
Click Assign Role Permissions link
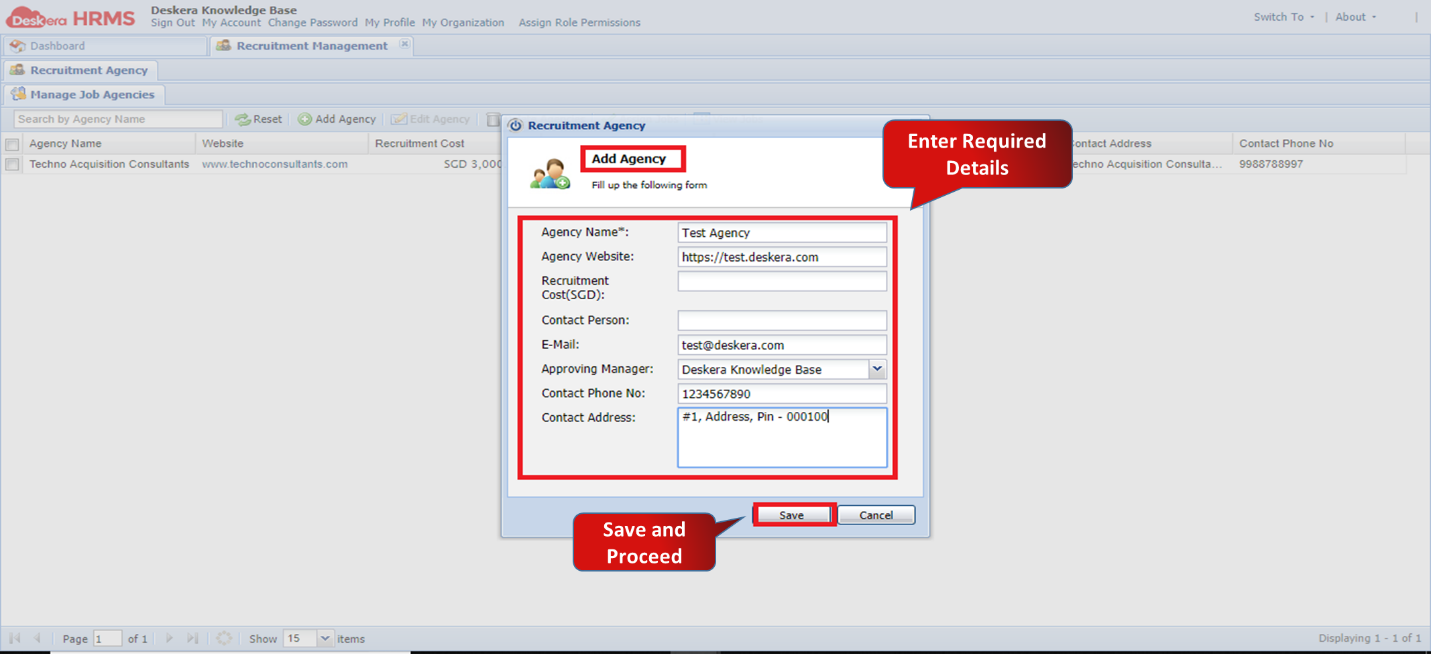point(580,23)
